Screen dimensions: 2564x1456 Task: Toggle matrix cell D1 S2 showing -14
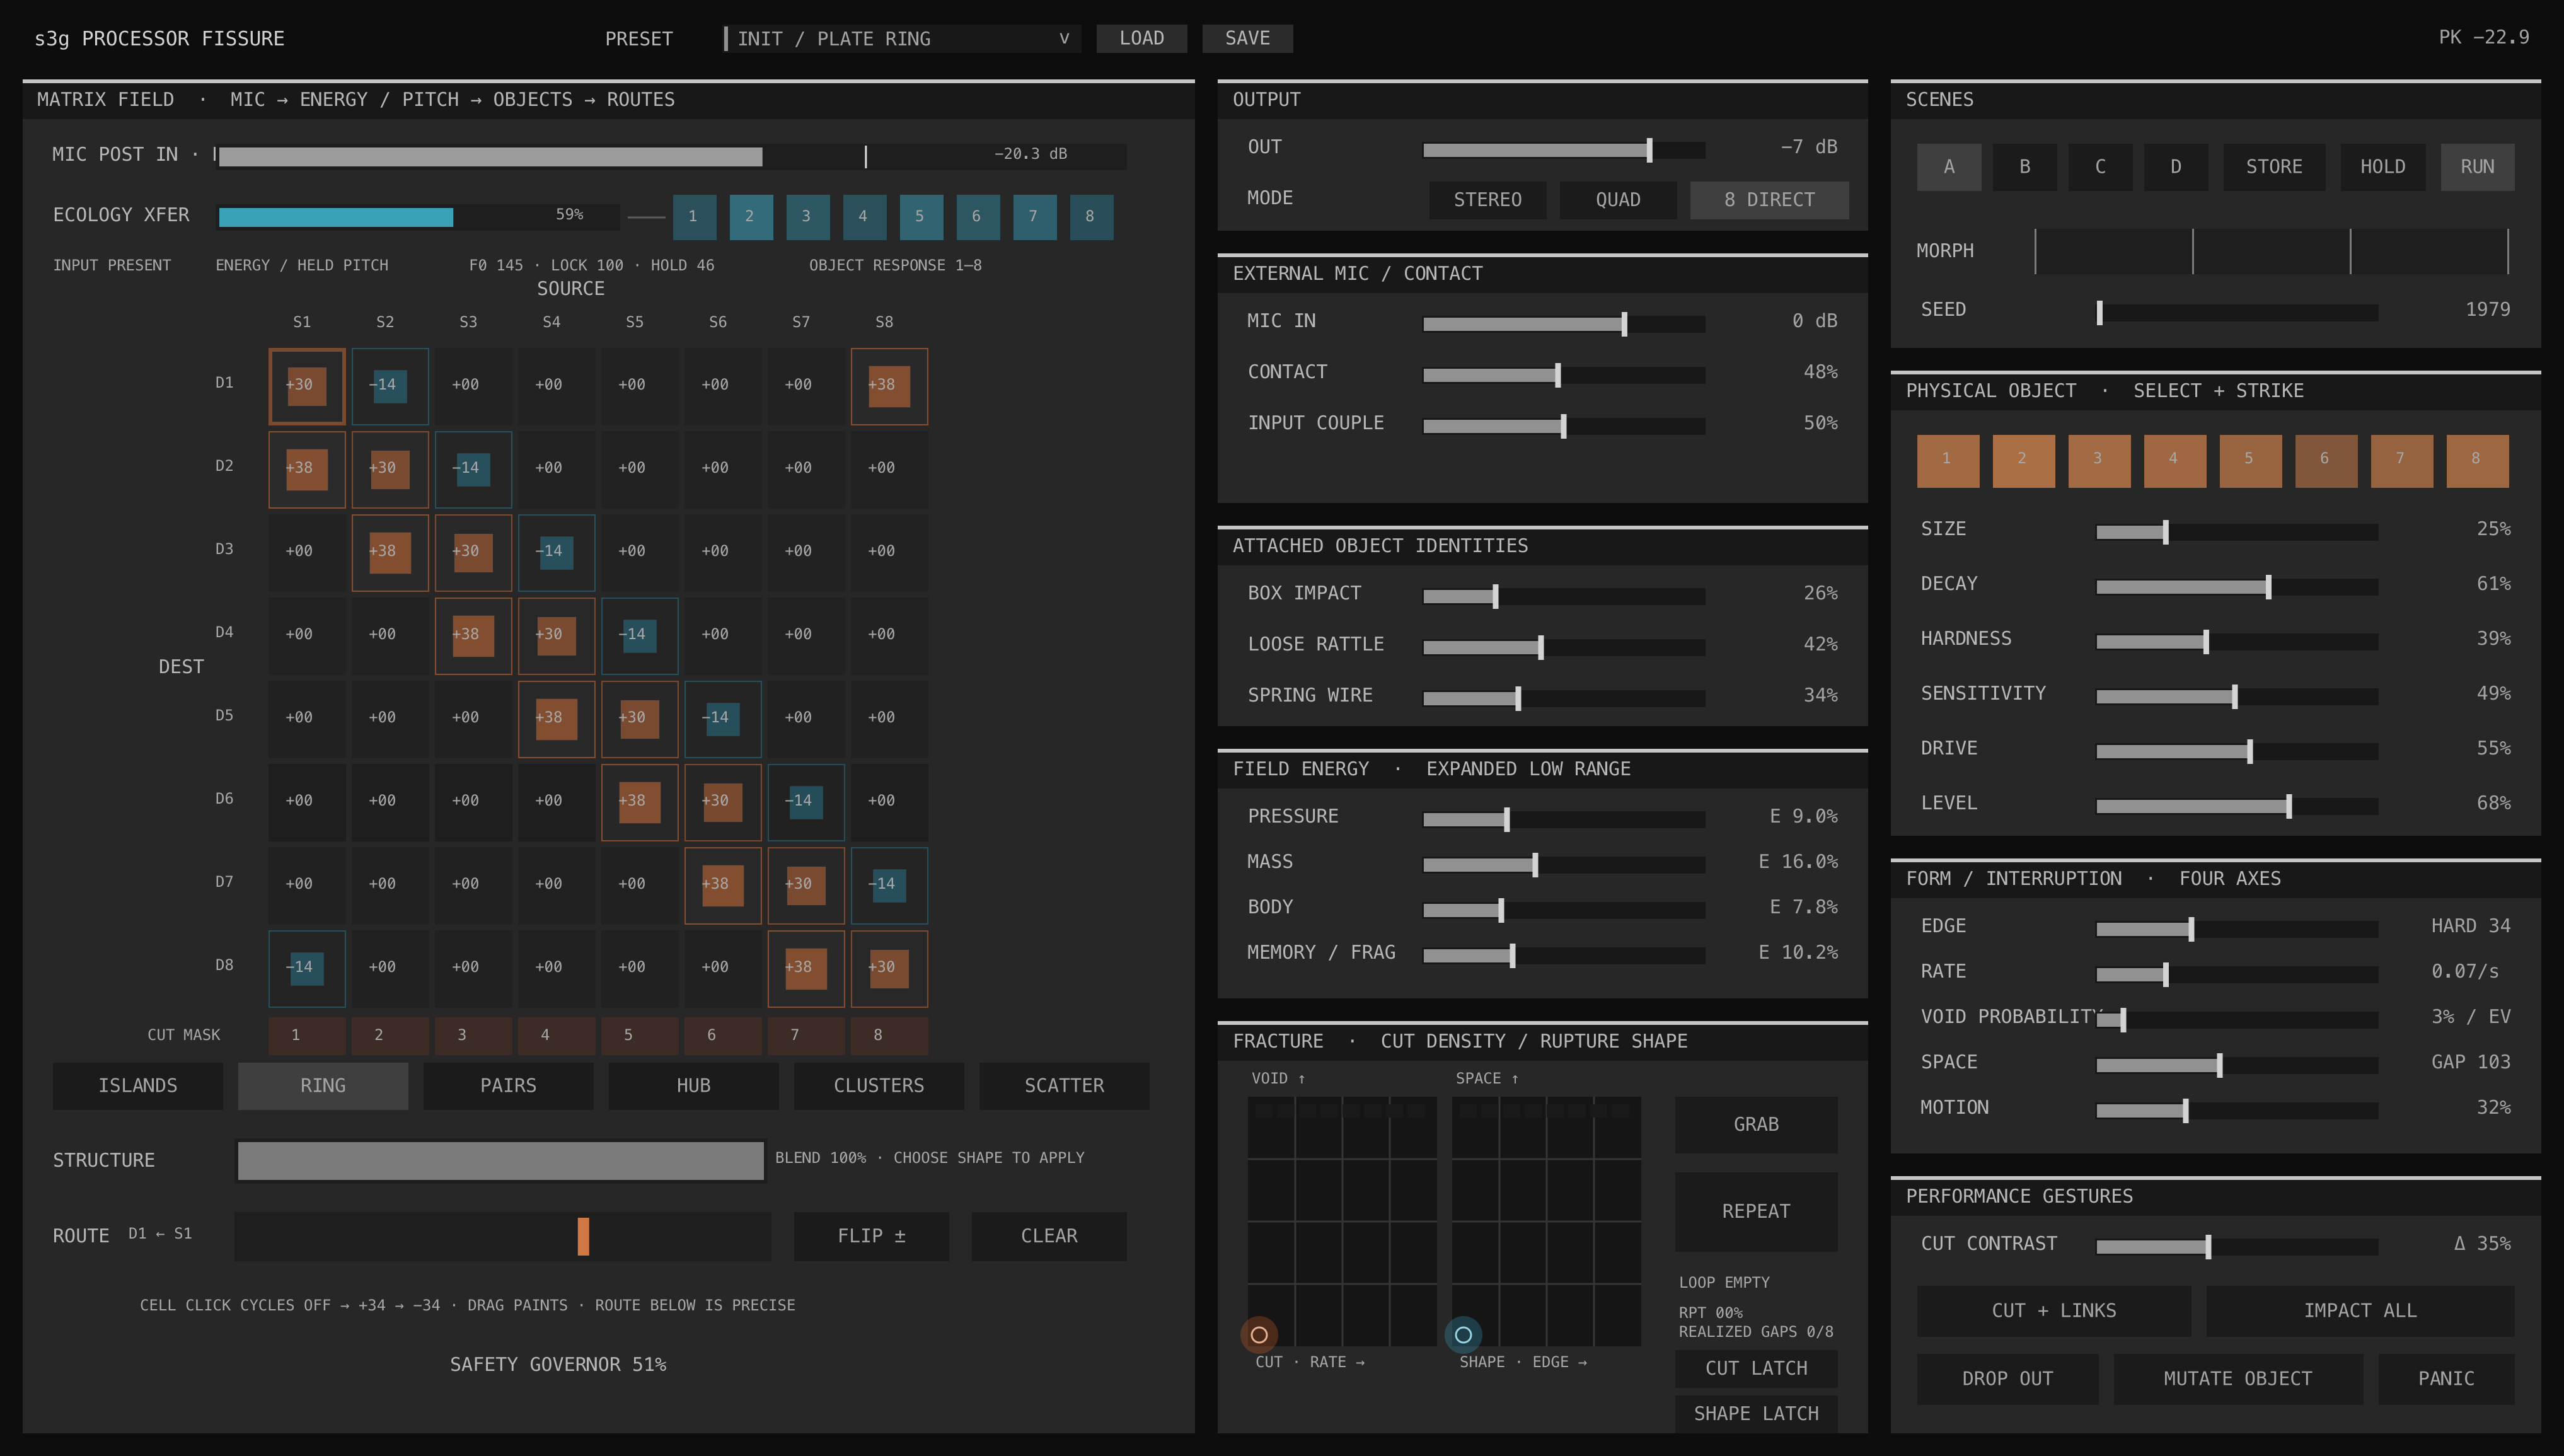390,386
